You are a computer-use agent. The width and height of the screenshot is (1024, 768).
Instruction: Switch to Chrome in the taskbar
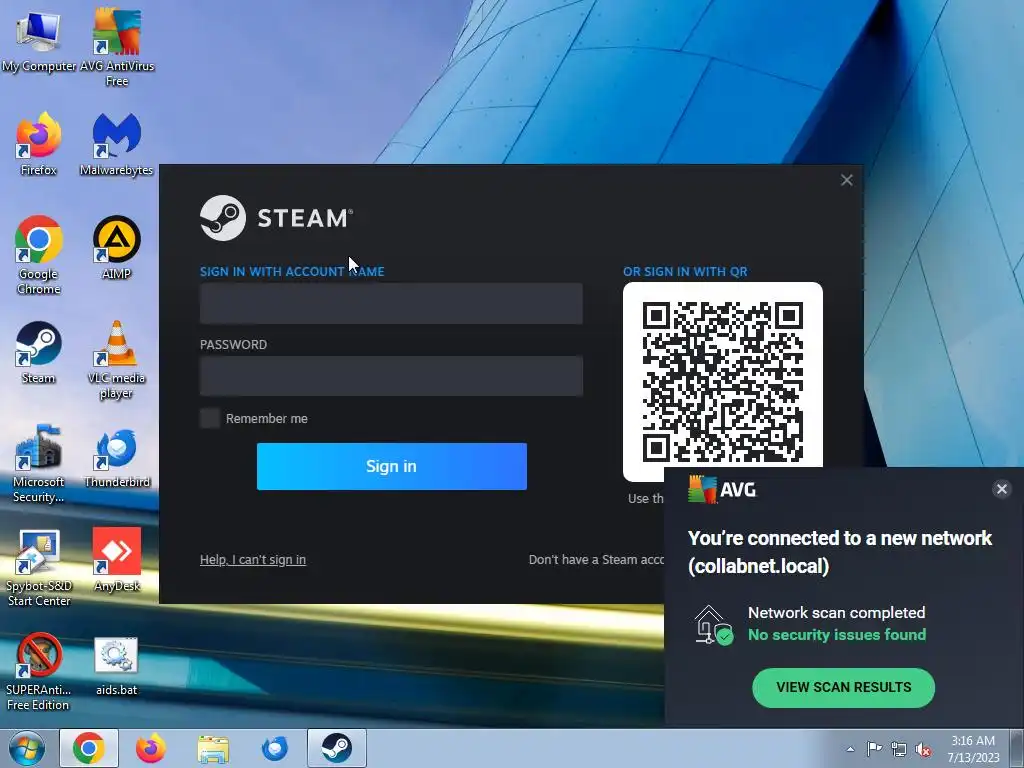(89, 748)
